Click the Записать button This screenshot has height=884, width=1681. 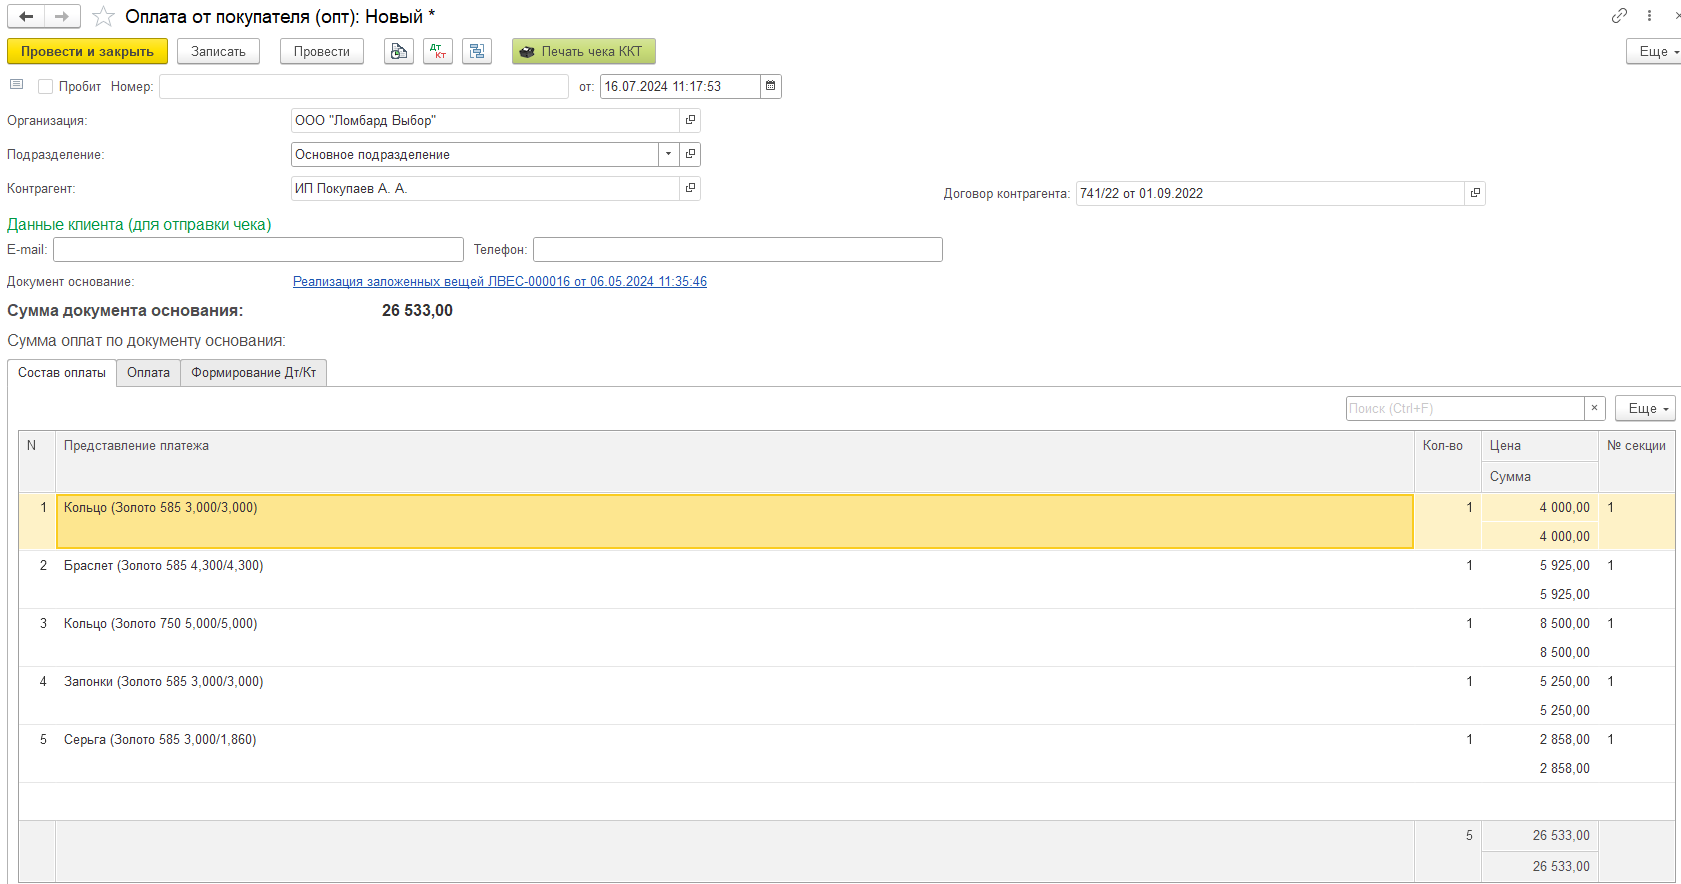(x=218, y=51)
